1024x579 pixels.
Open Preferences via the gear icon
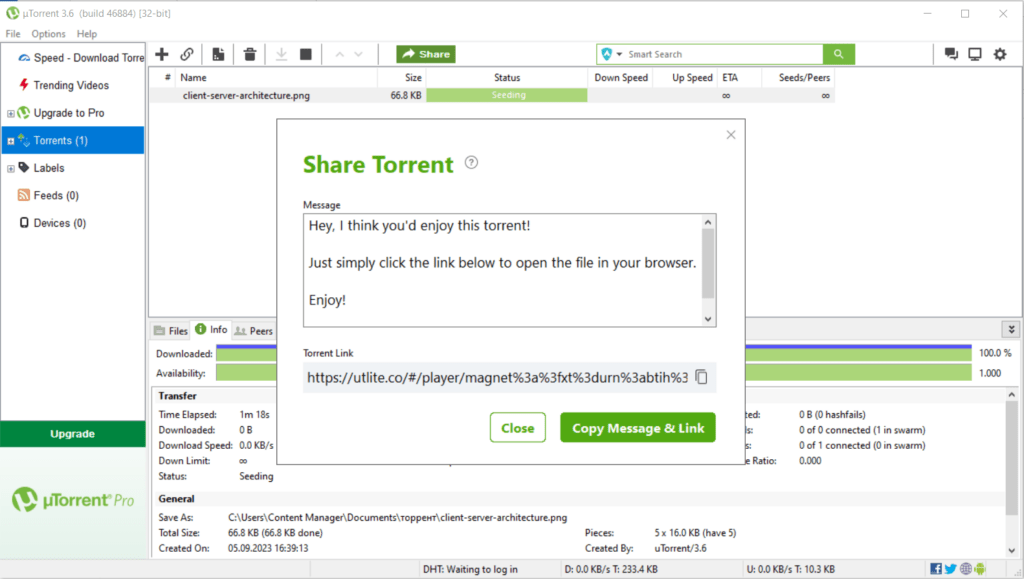point(999,54)
